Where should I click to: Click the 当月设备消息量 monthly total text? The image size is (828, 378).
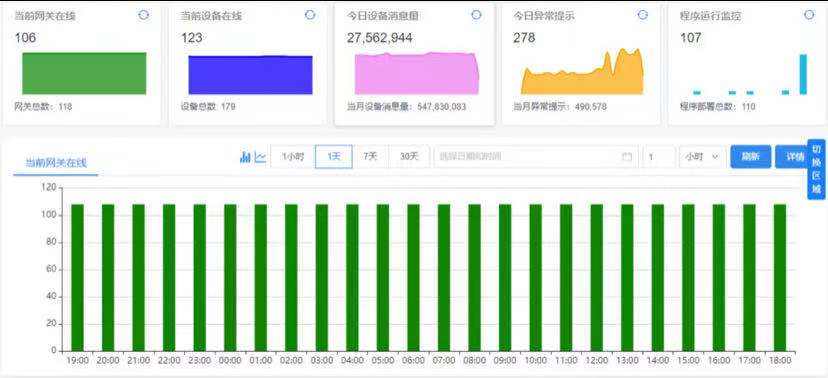[x=407, y=107]
